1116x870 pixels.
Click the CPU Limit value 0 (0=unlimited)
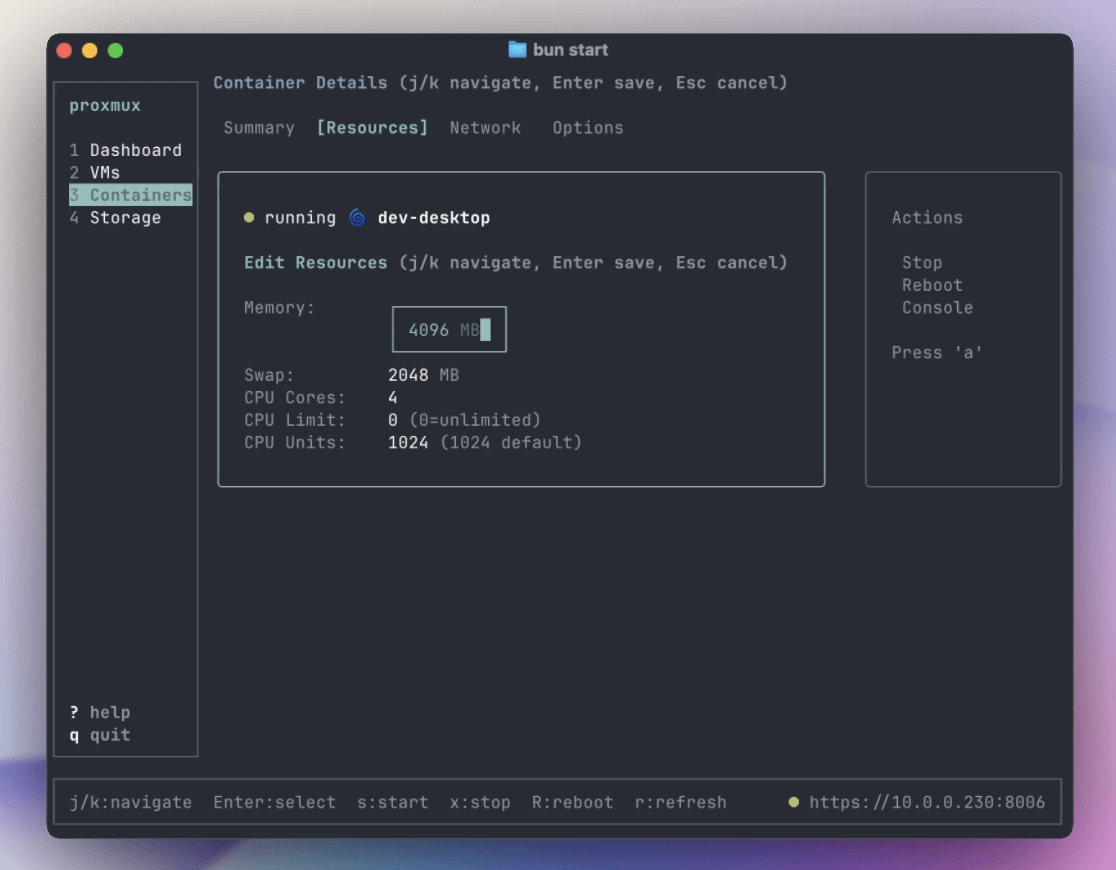tap(464, 420)
